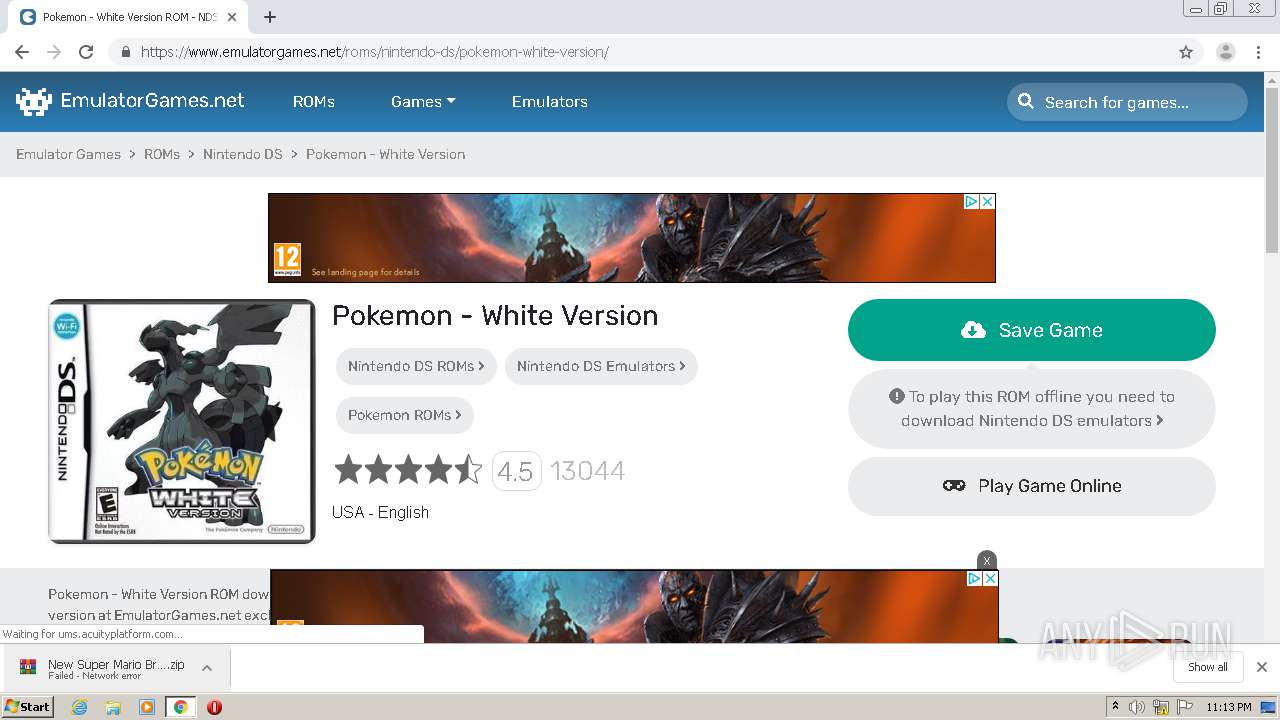The width and height of the screenshot is (1280, 720).
Task: Open the Emulators menu item
Action: pos(550,101)
